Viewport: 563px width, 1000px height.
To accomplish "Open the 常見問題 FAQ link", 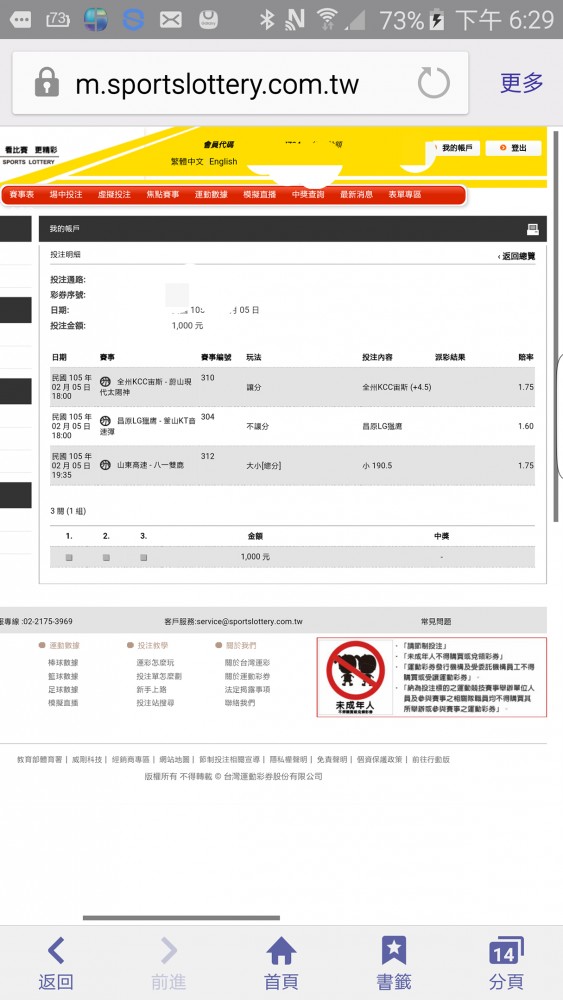I will 436,621.
